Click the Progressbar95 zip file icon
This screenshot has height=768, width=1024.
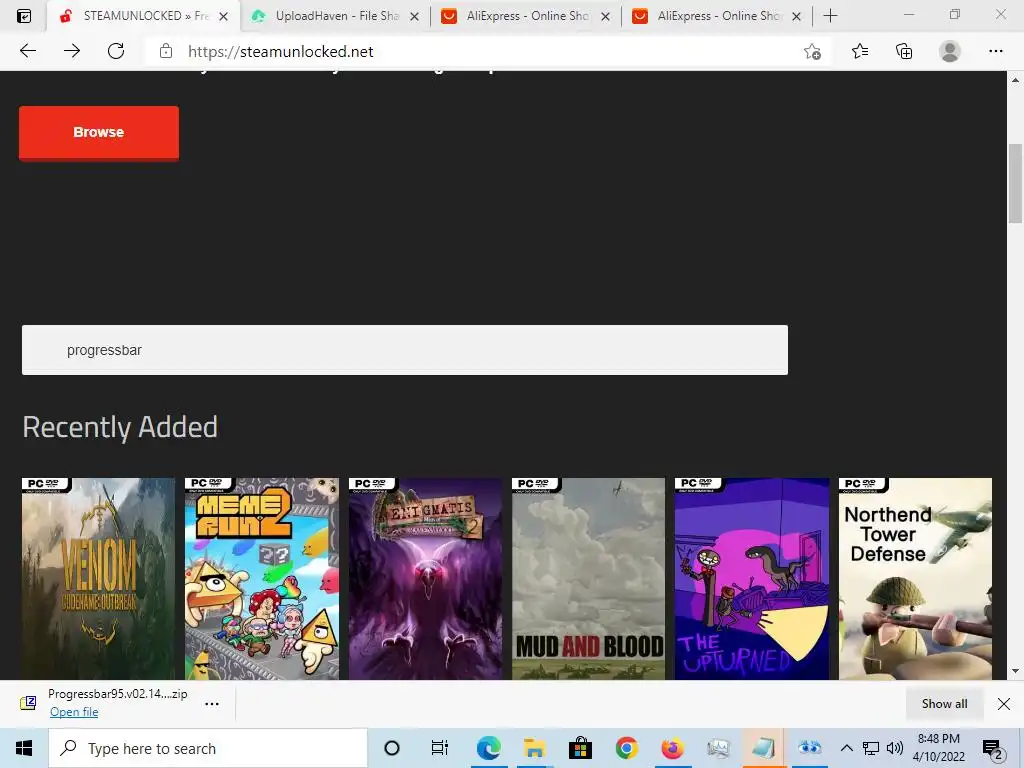[x=28, y=703]
